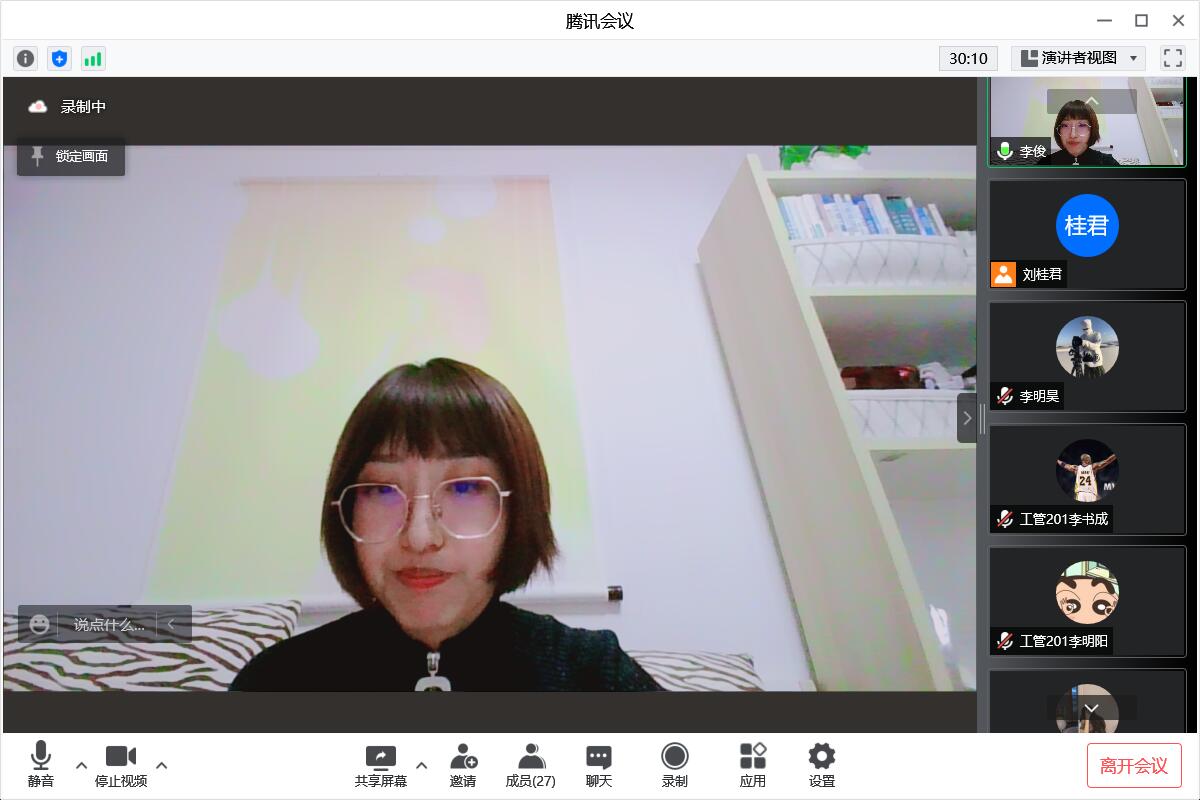Expand share screen options arrow
The image size is (1200, 800).
pyautogui.click(x=421, y=766)
